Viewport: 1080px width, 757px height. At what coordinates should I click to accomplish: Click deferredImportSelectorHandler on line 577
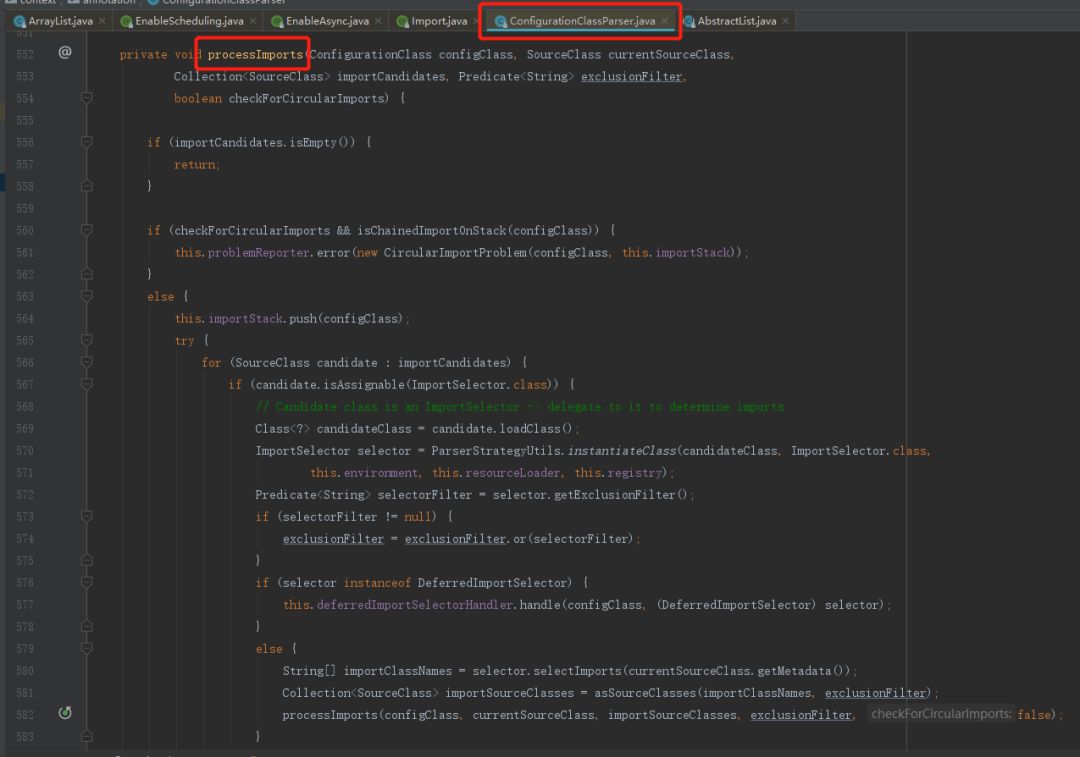click(415, 605)
